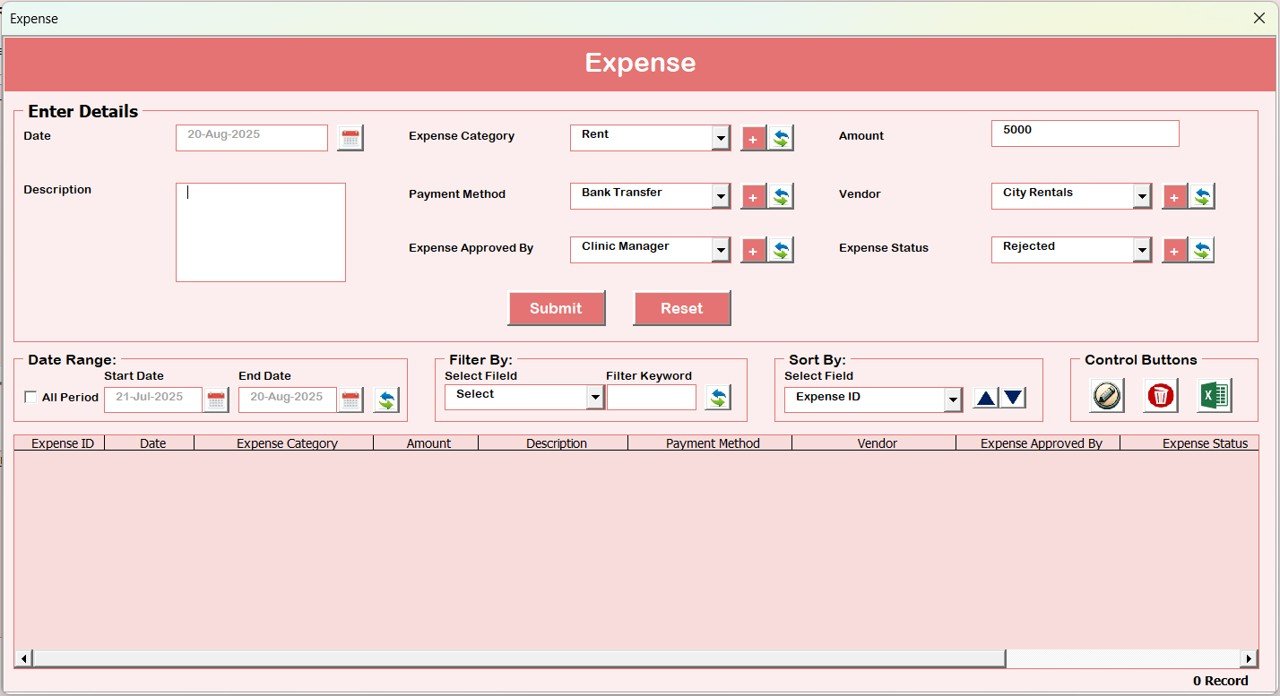
Task: Click the Date field showing 20-Aug-2025
Action: point(252,138)
